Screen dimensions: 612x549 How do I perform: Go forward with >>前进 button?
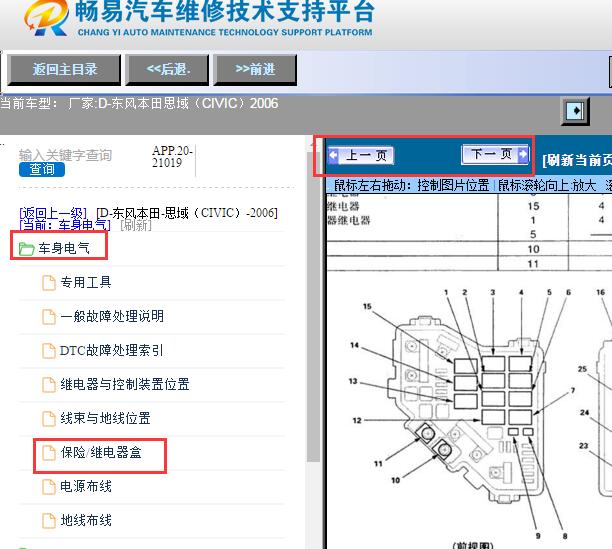[x=255, y=70]
